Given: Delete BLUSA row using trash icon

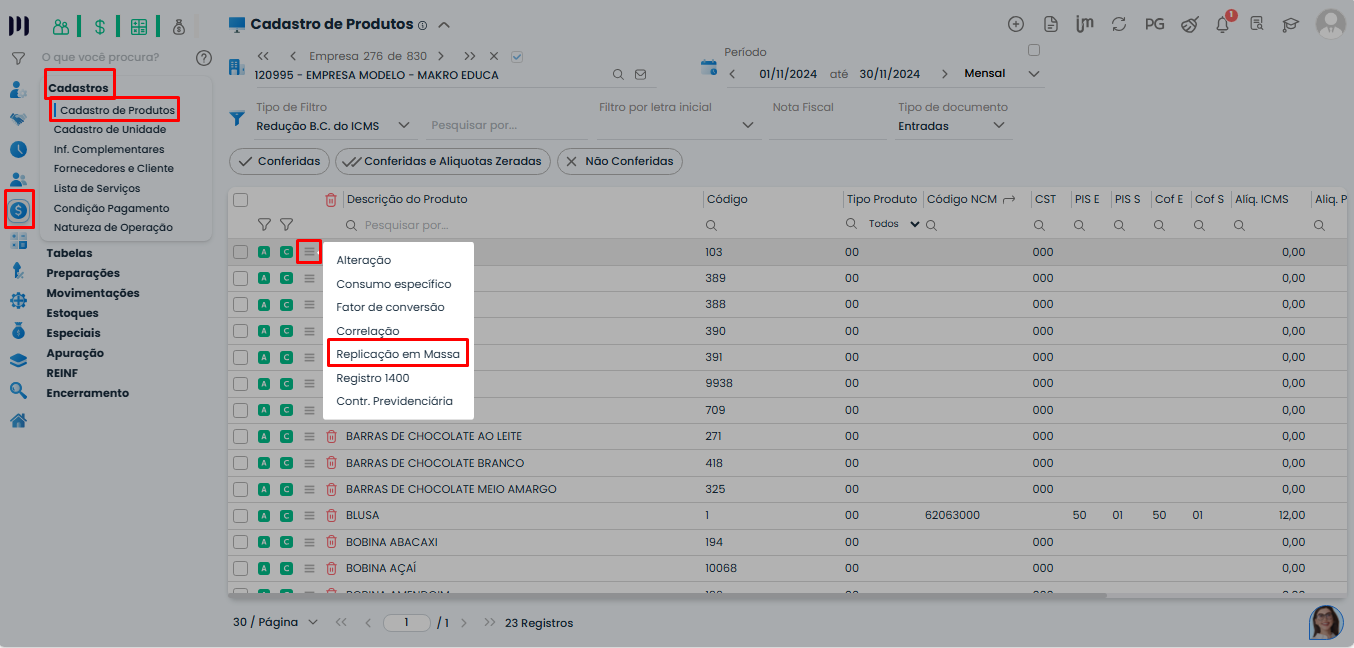Looking at the screenshot, I should 331,516.
